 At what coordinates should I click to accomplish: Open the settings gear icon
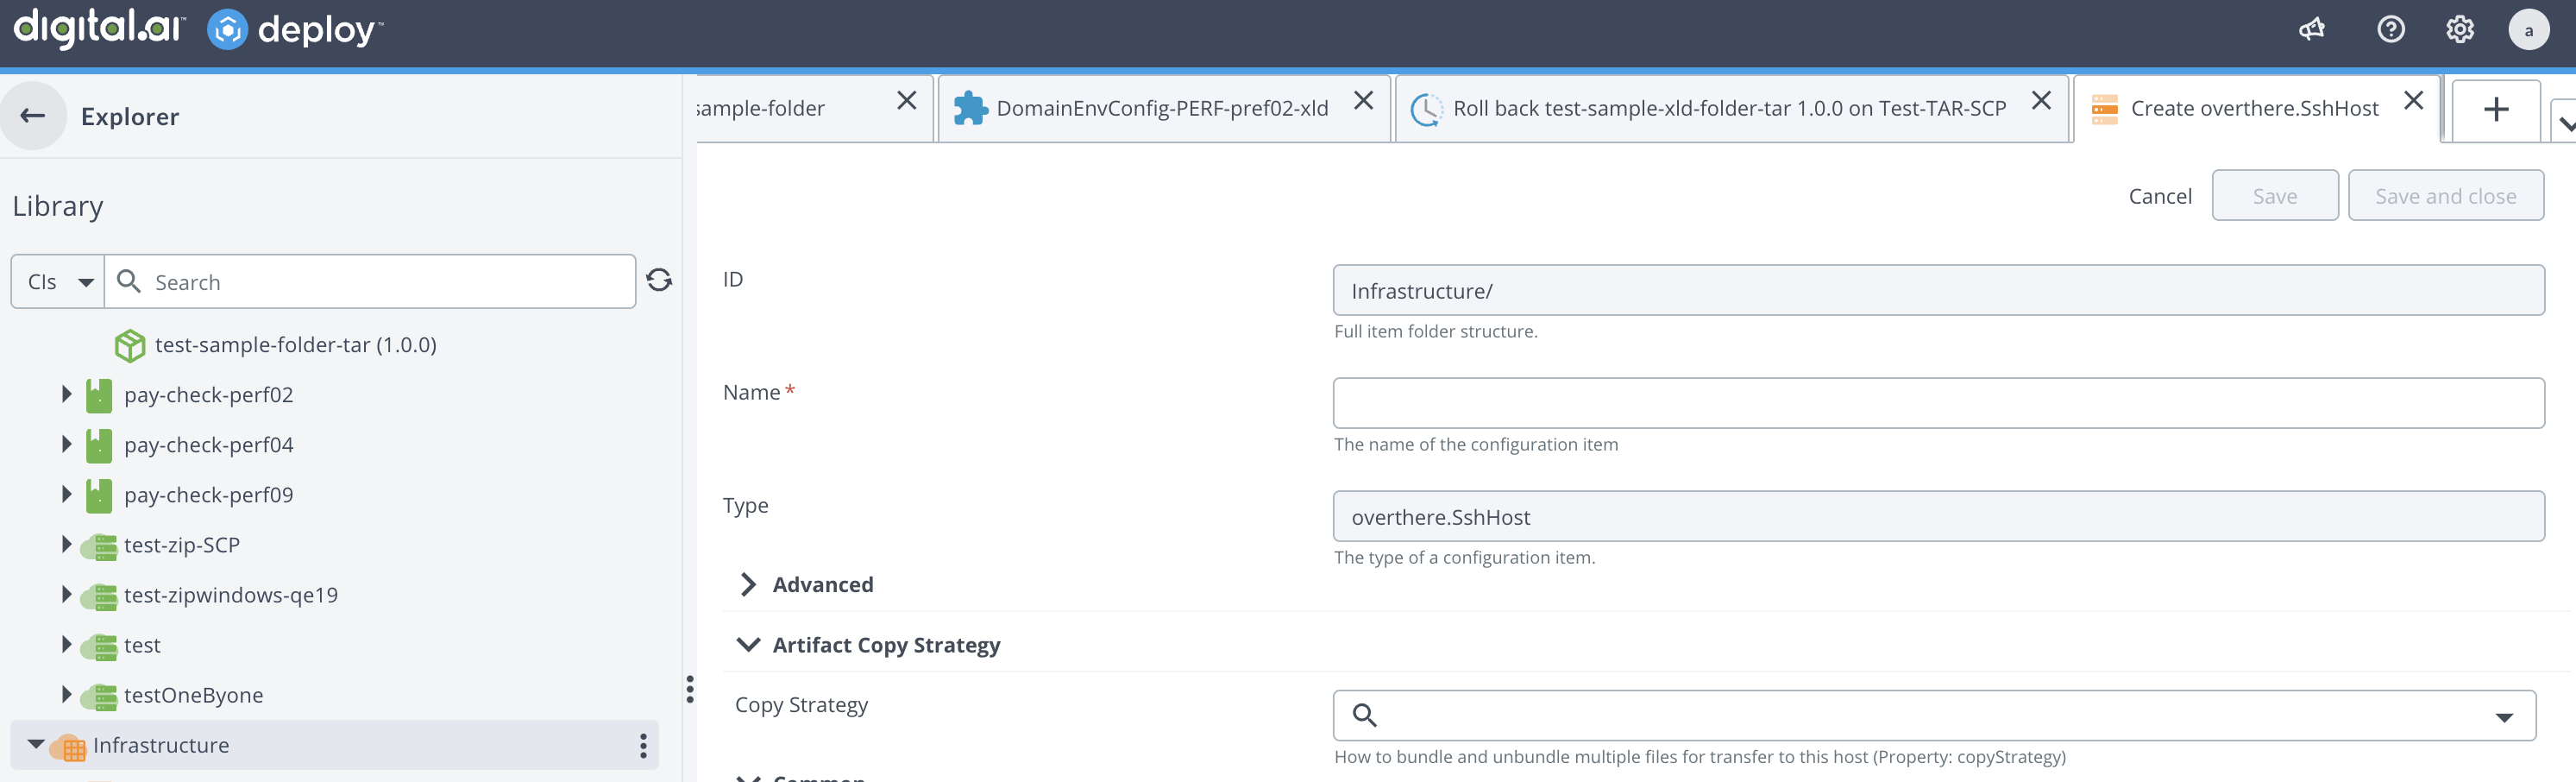(2459, 30)
